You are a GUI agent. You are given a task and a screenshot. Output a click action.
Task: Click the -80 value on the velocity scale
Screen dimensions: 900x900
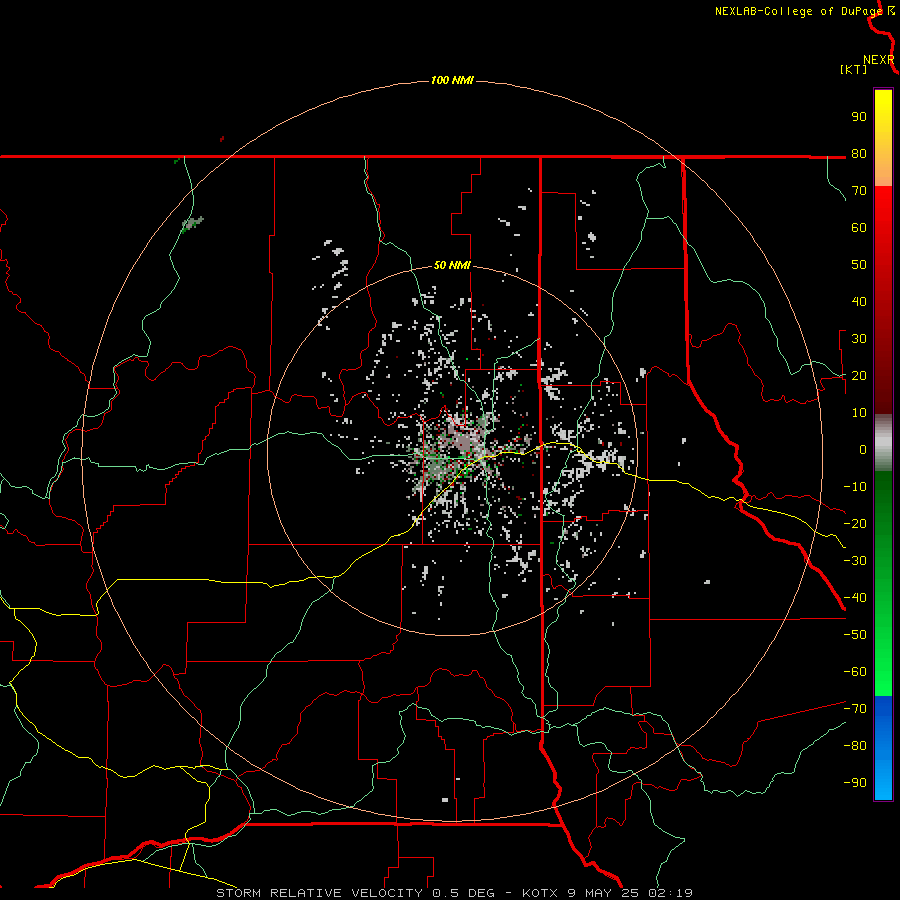click(855, 746)
